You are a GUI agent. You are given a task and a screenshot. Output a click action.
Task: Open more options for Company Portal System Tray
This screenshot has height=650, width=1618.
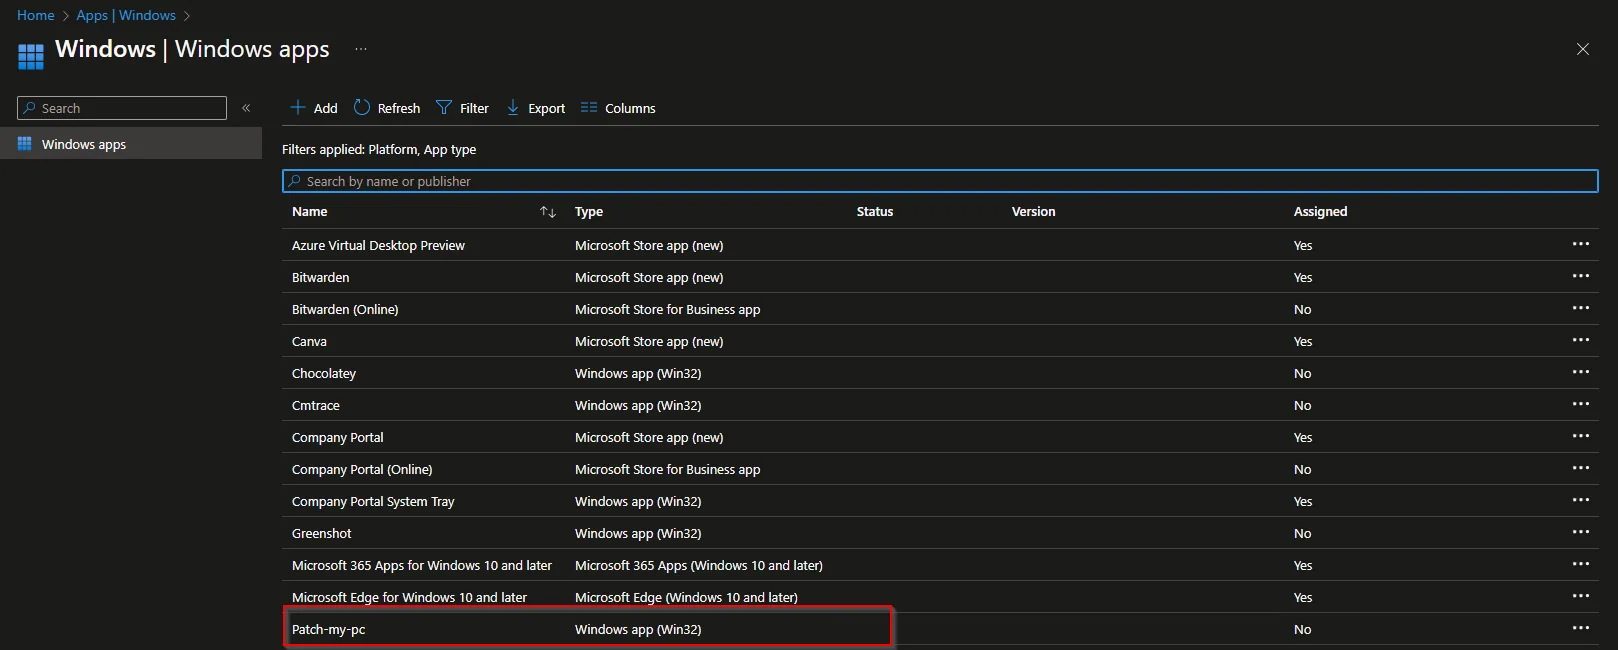[x=1580, y=500]
